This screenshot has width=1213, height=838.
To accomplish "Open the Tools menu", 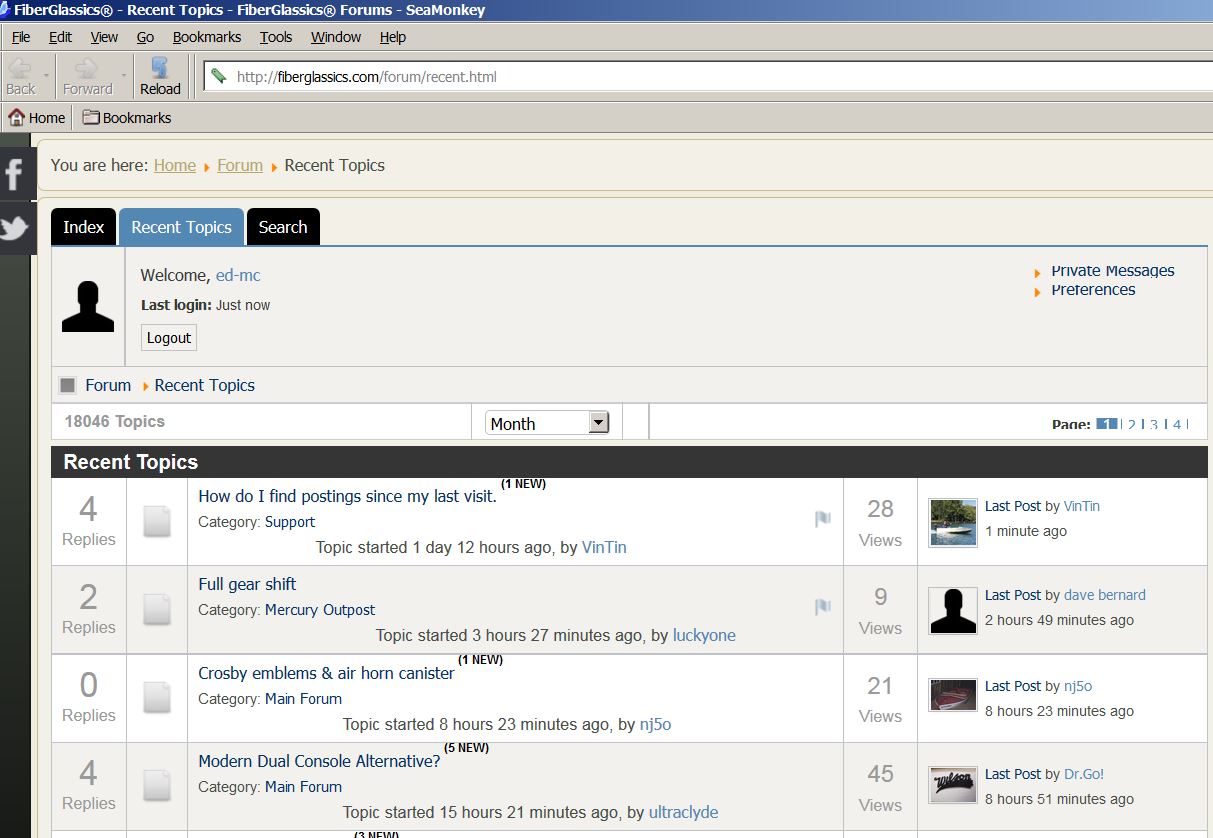I will point(276,37).
